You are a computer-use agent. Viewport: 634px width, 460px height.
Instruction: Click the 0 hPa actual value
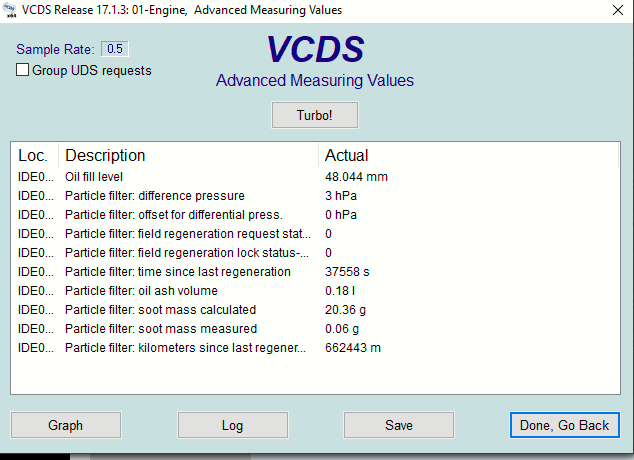point(341,215)
